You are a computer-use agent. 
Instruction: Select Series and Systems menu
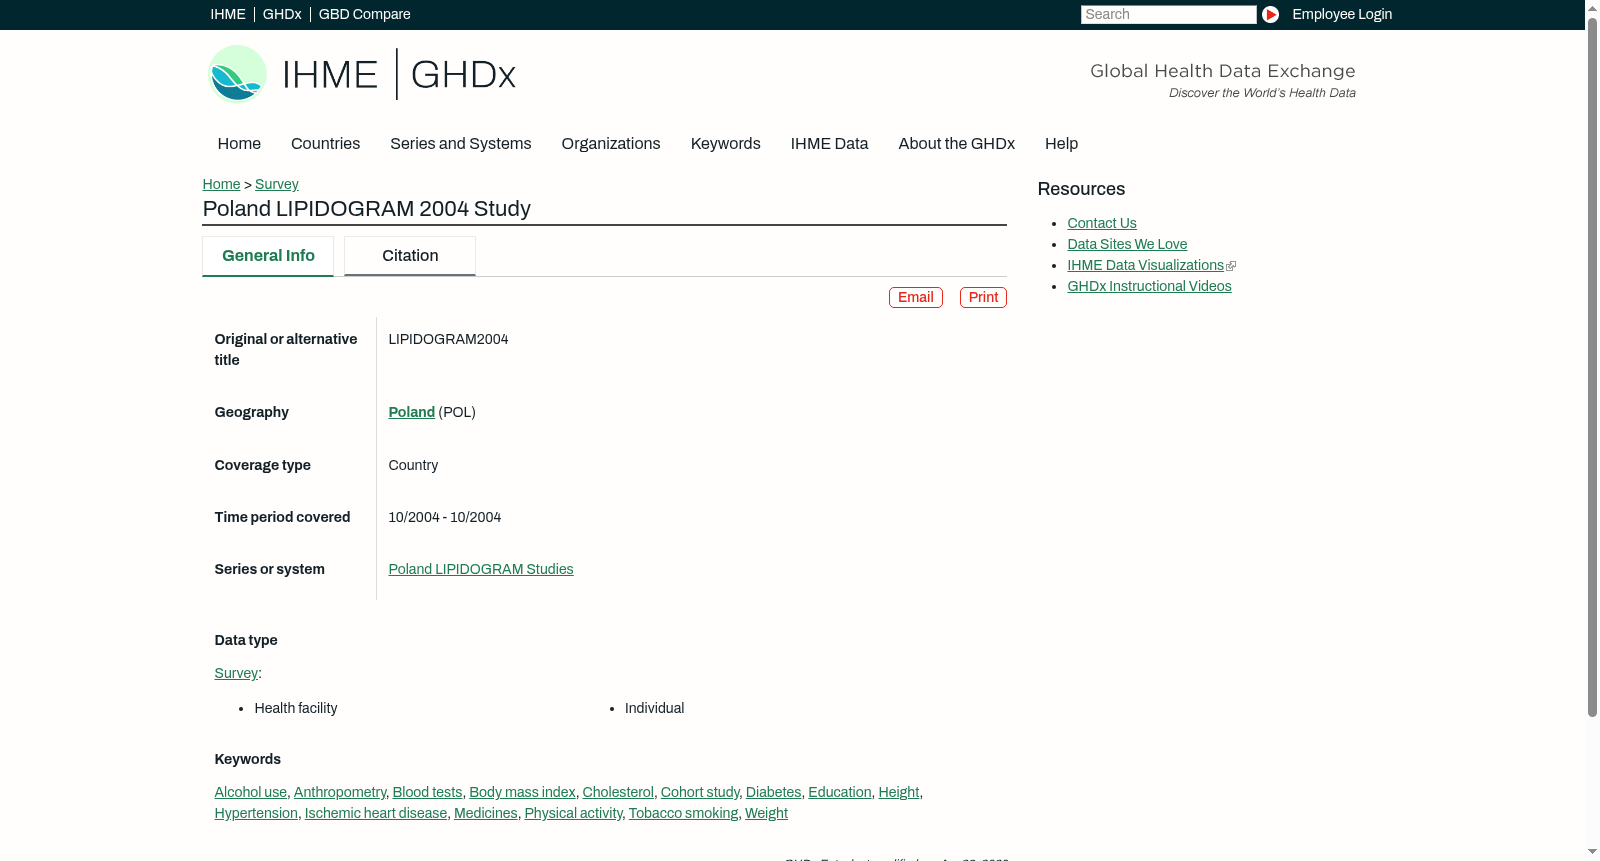point(461,144)
